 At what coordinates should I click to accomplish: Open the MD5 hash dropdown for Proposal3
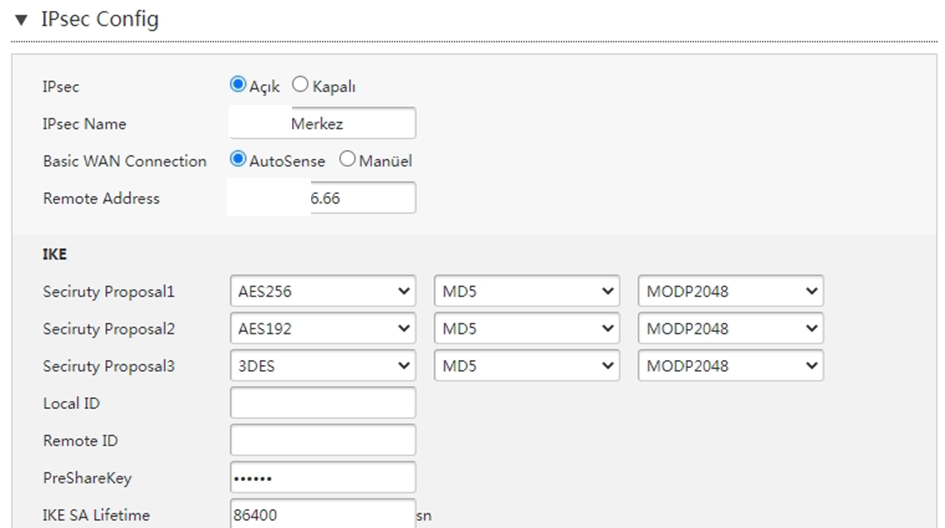coord(527,366)
